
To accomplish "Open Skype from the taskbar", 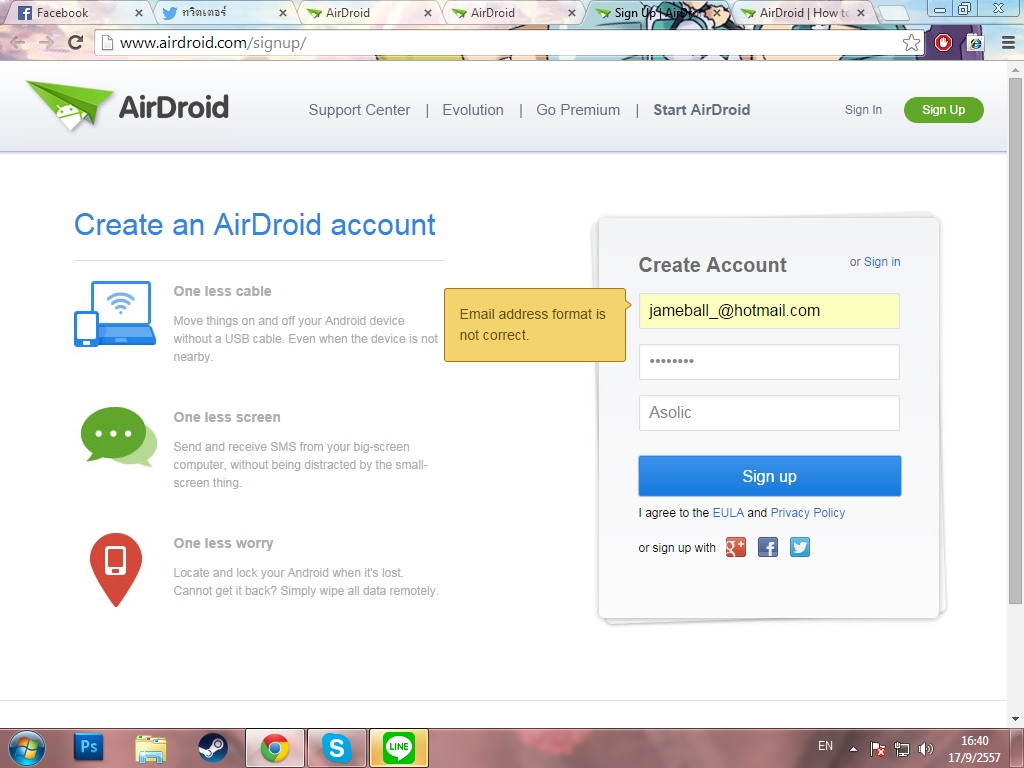I will [337, 748].
